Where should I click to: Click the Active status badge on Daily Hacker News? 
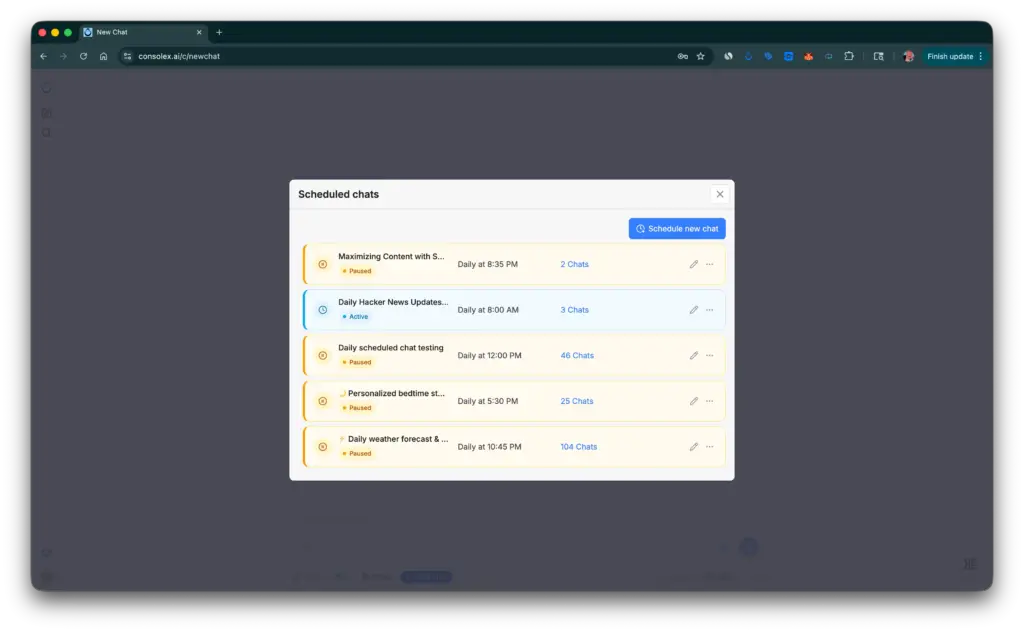tap(355, 316)
